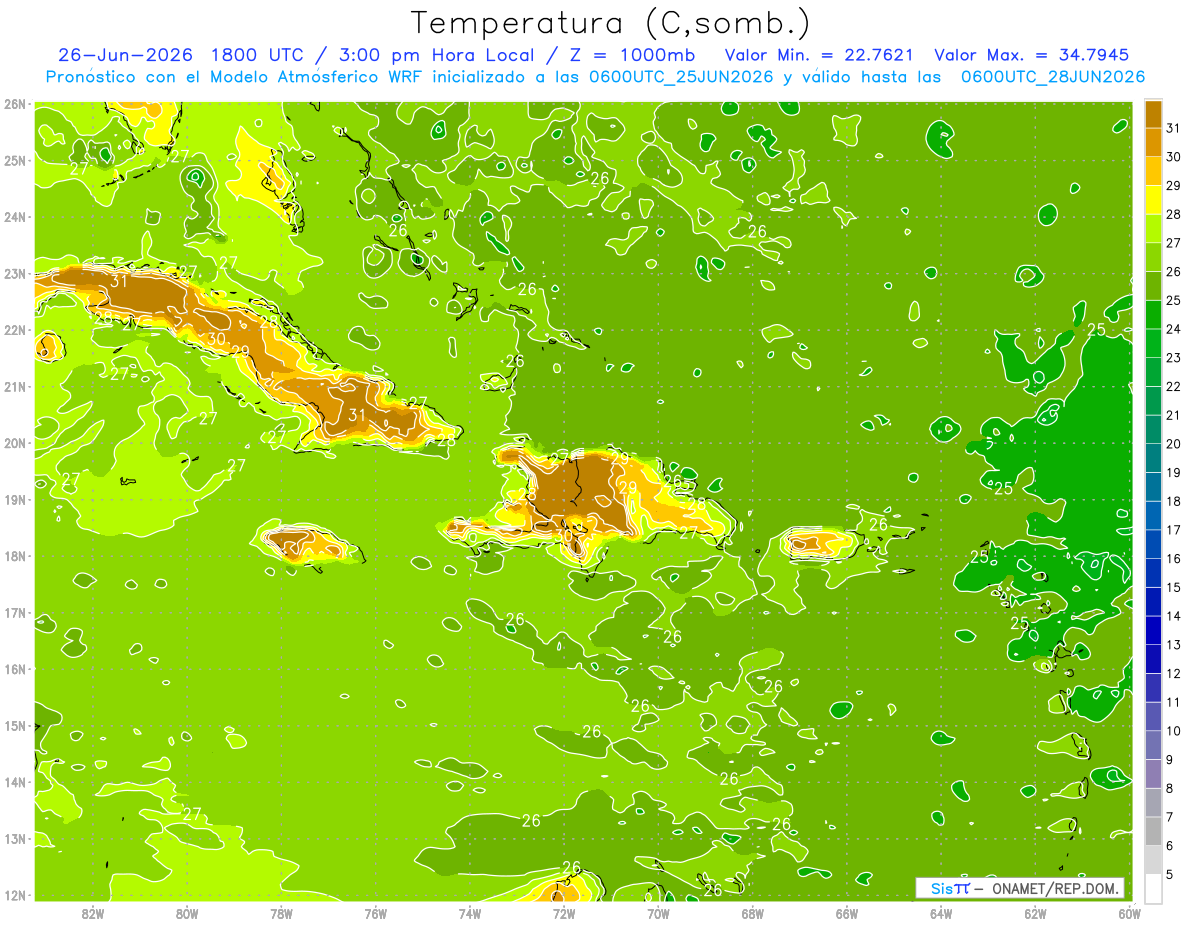Click the valid-until time '0600UTC_28JUN2026'

click(x=1052, y=76)
